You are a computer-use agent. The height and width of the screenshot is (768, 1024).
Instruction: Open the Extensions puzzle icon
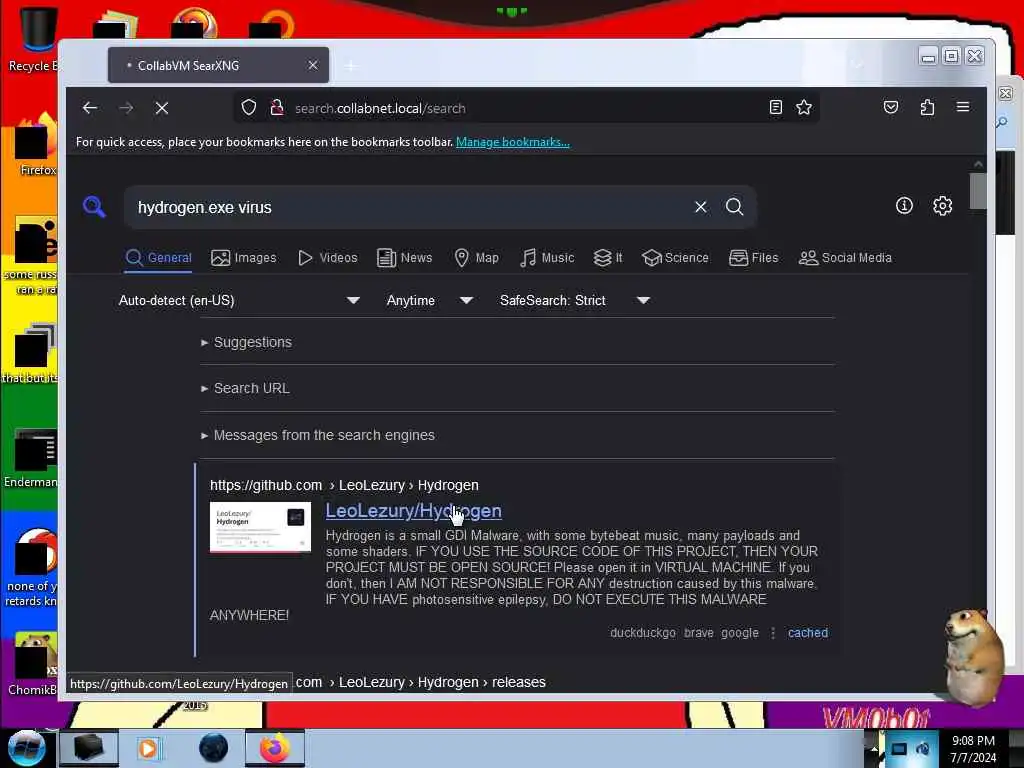click(x=927, y=107)
